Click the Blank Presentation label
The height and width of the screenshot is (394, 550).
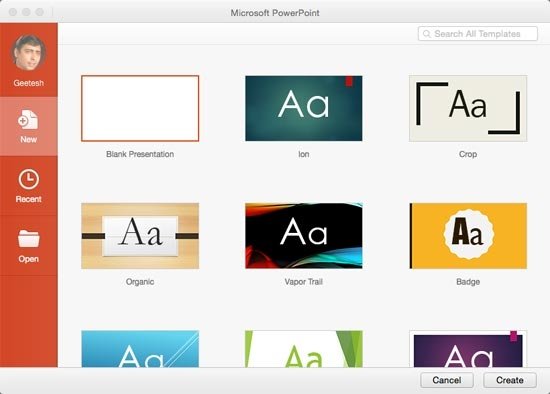[140, 154]
